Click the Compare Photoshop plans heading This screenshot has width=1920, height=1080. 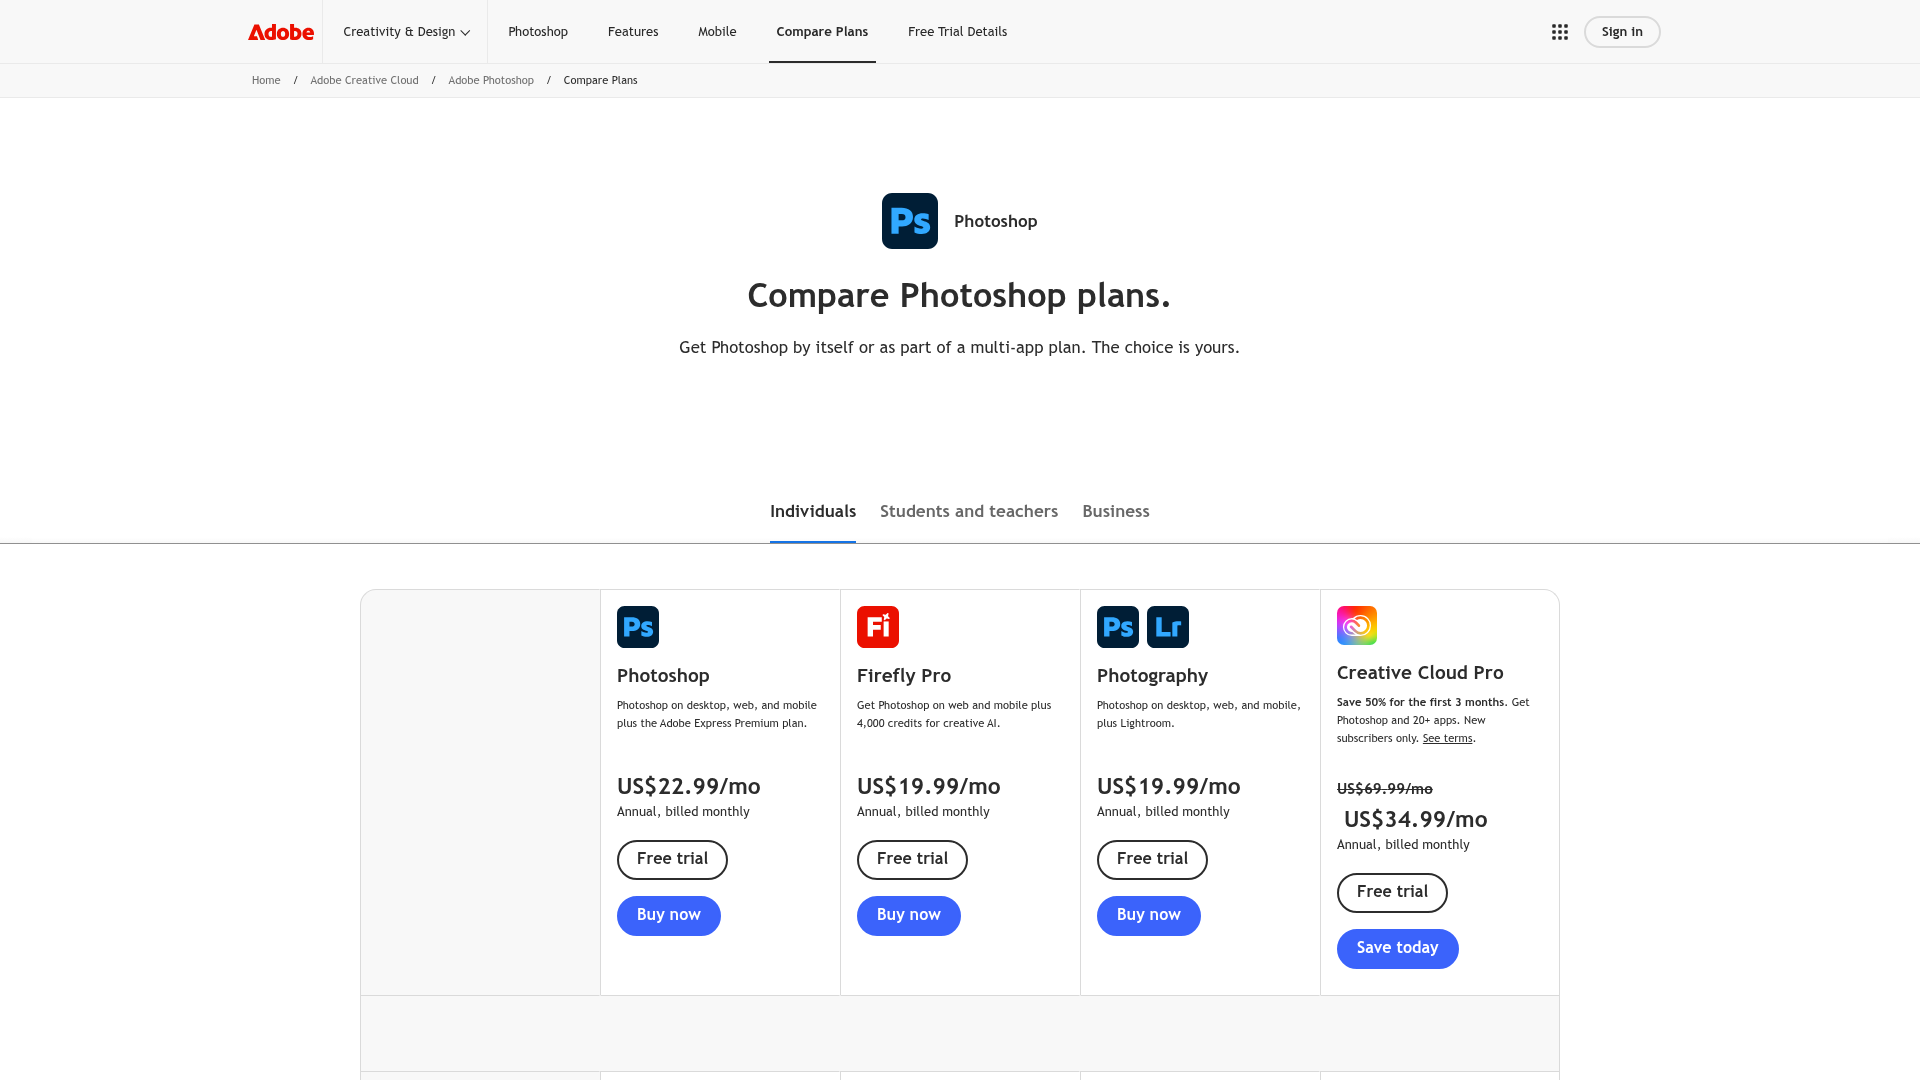pyautogui.click(x=959, y=296)
